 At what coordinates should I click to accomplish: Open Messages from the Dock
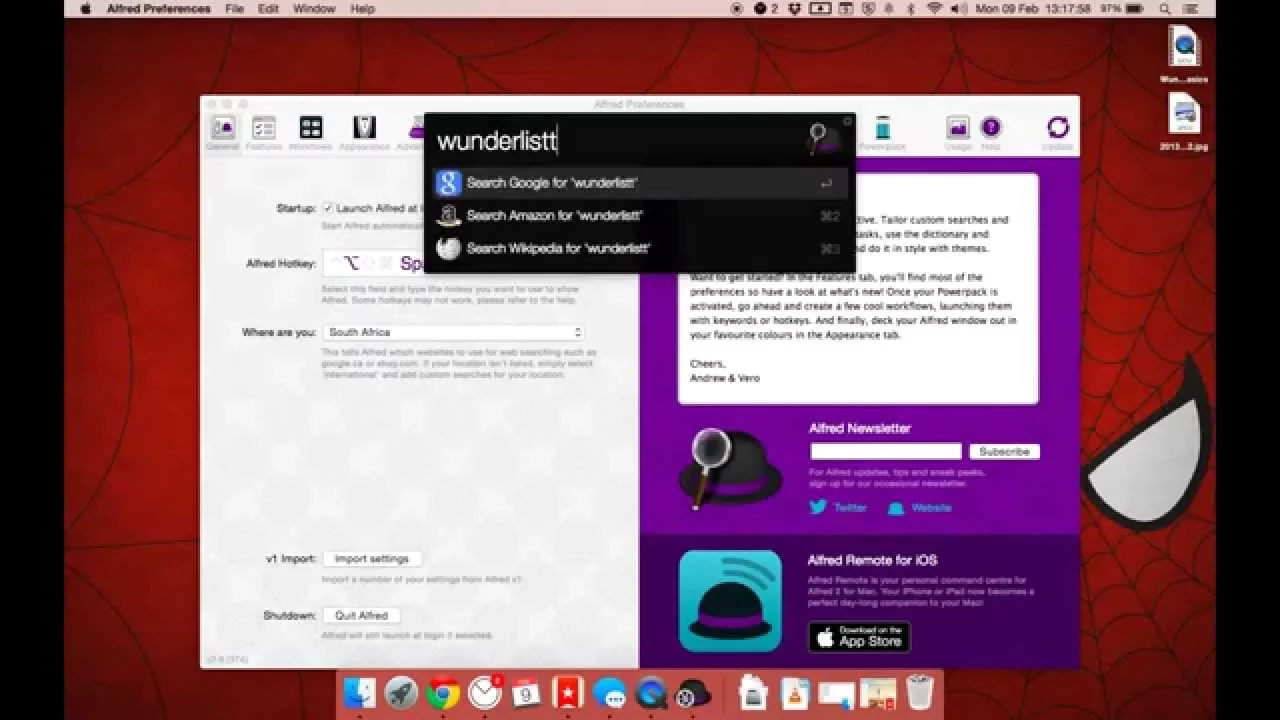pos(609,693)
